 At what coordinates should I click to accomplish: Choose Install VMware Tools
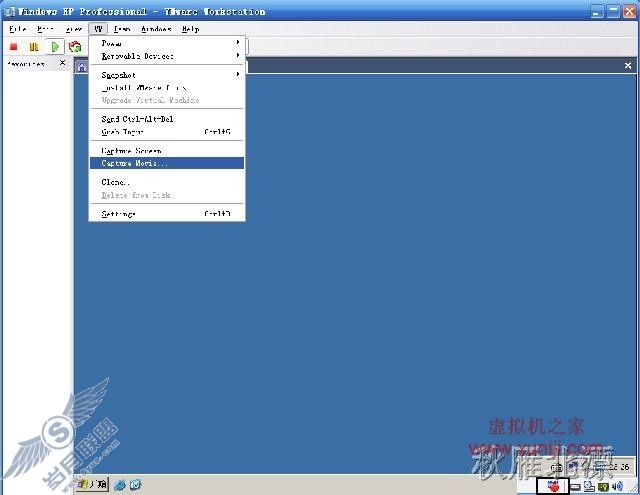click(x=167, y=88)
